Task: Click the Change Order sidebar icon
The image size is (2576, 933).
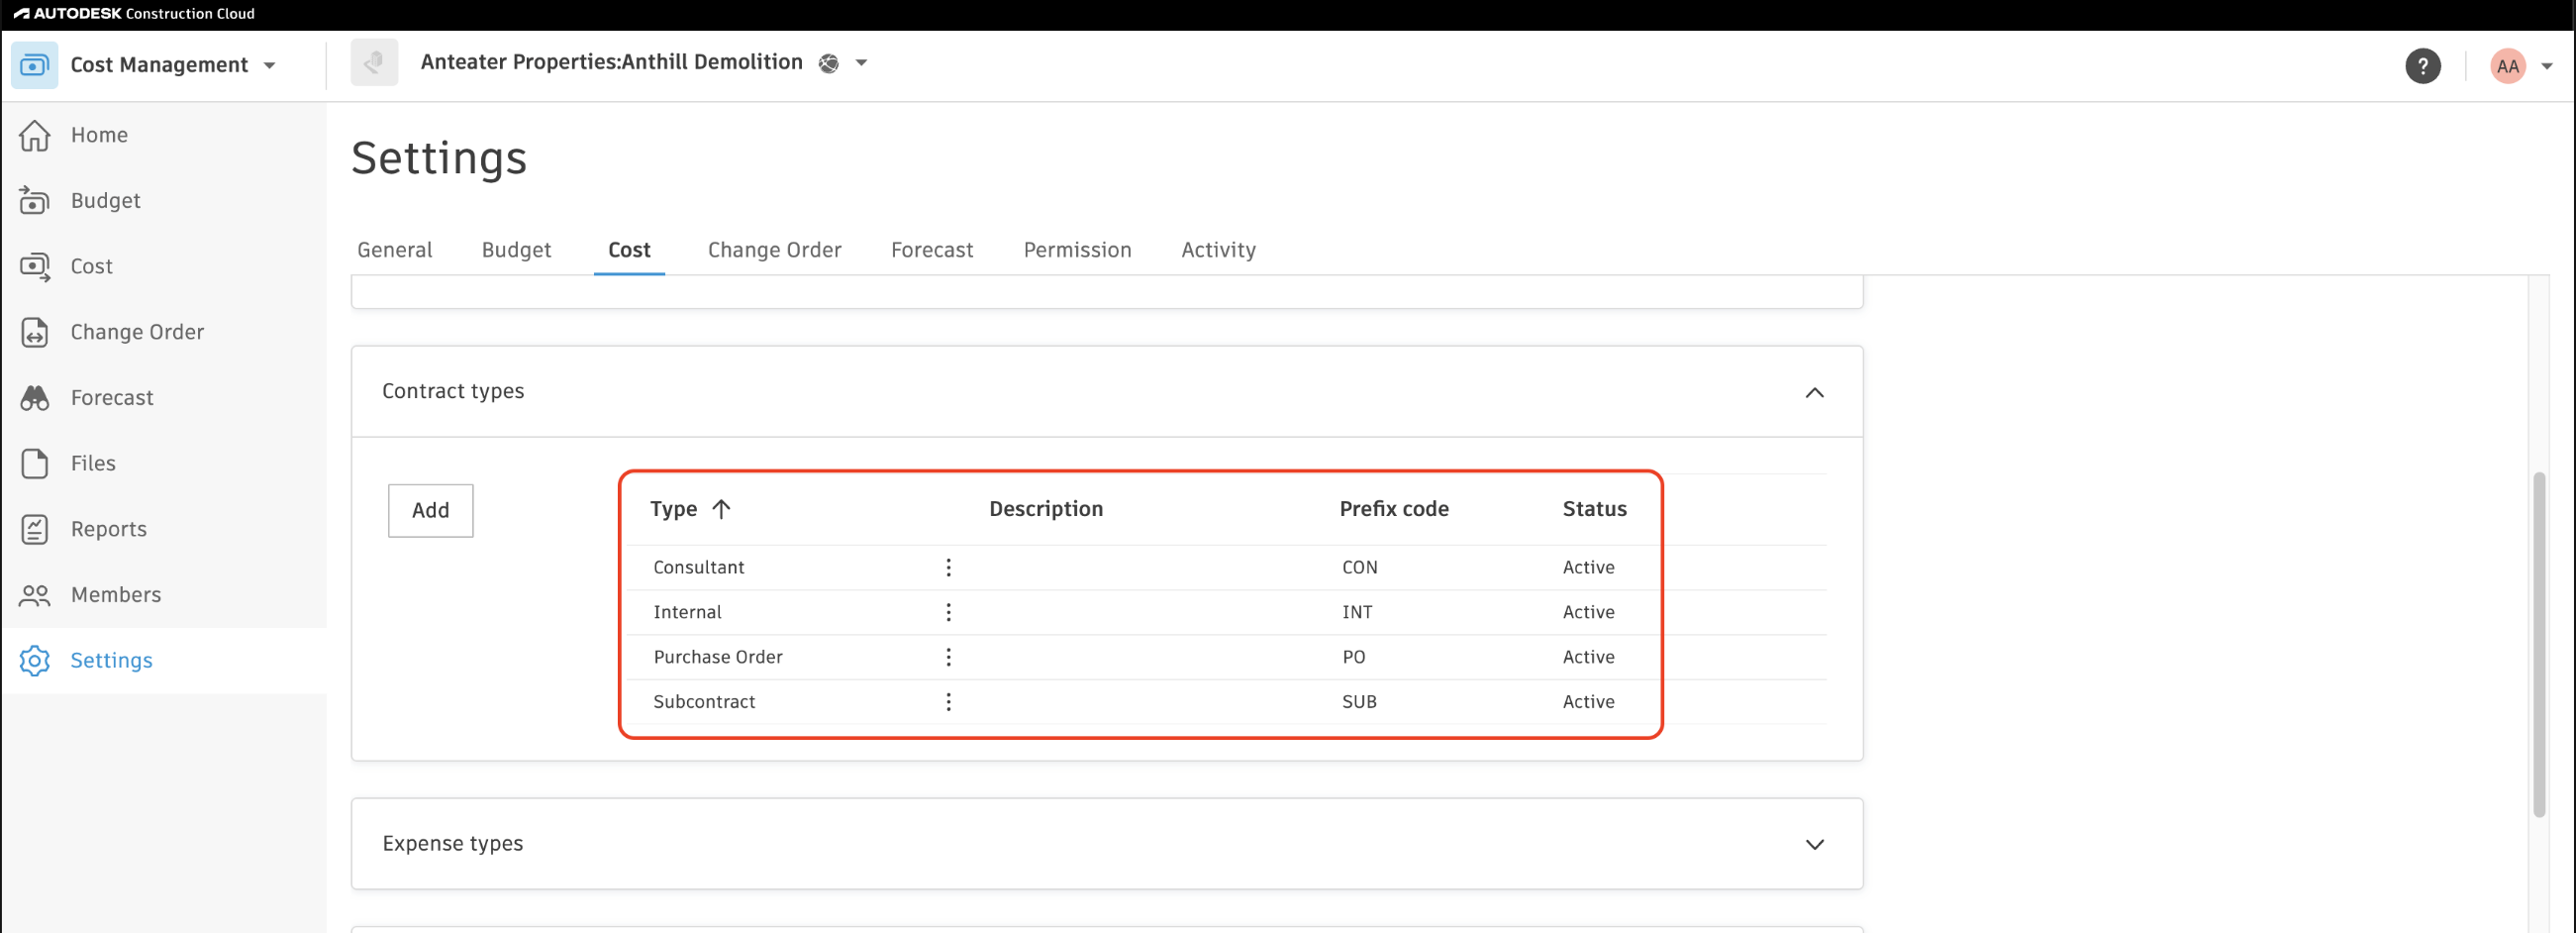Action: (x=35, y=332)
